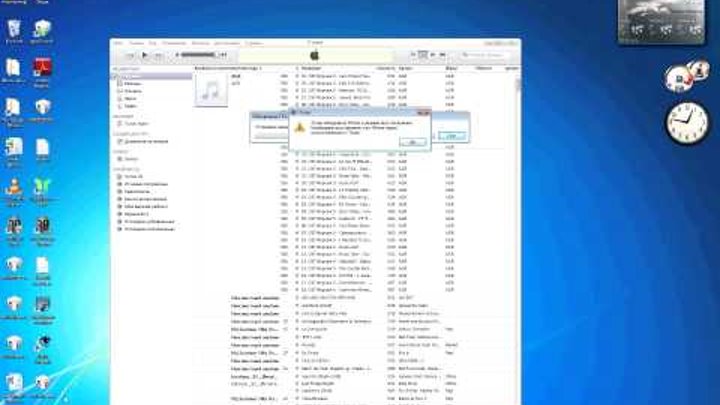Open the VLC media player desktop icon
Image resolution: width=720 pixels, height=405 pixels.
(x=14, y=187)
